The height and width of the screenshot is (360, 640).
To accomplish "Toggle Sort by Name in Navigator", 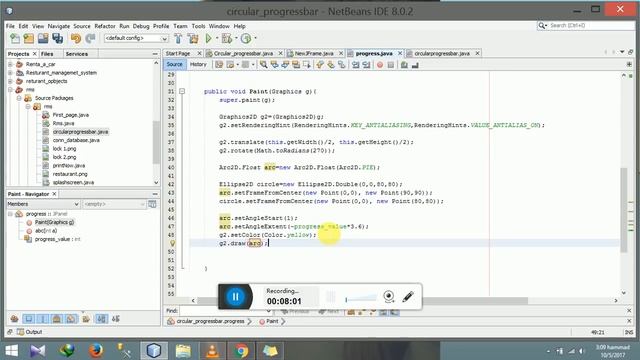I will click(102, 319).
